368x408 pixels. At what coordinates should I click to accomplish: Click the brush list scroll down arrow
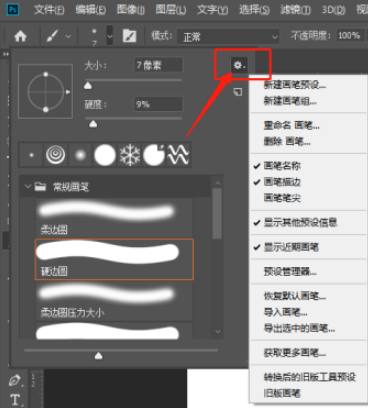tap(218, 331)
